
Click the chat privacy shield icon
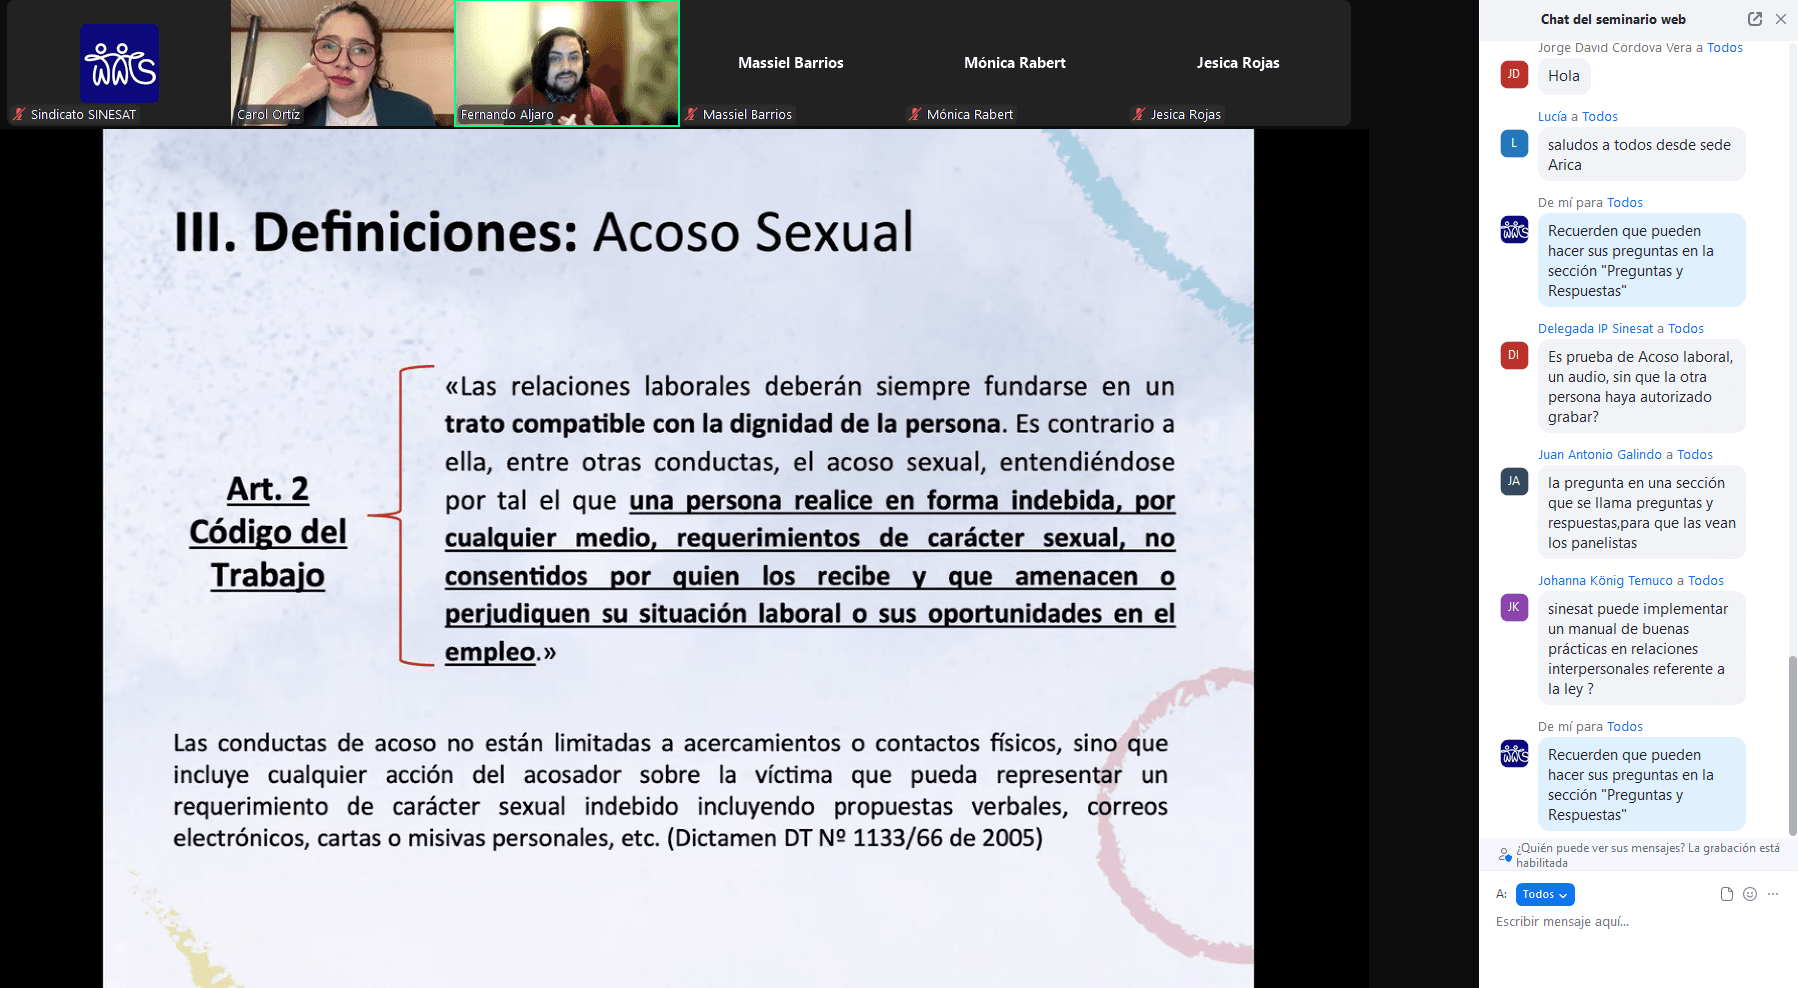click(1504, 855)
